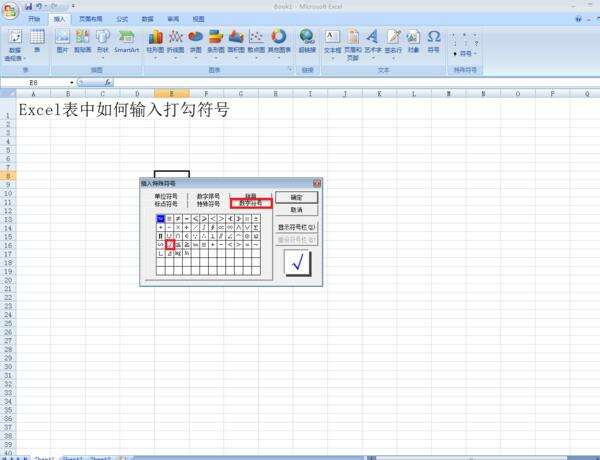Screen dimensions: 600x460
Task: Pick the √ check mark symbol cell
Action: [x=170, y=244]
